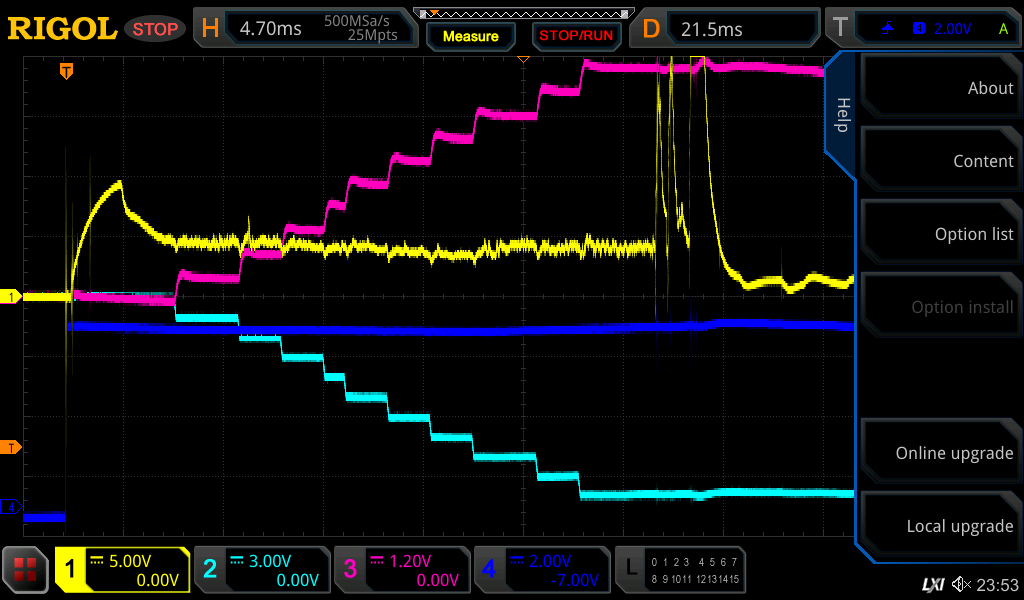Click the LXI network status icon
The width and height of the screenshot is (1024, 600).
coord(932,584)
